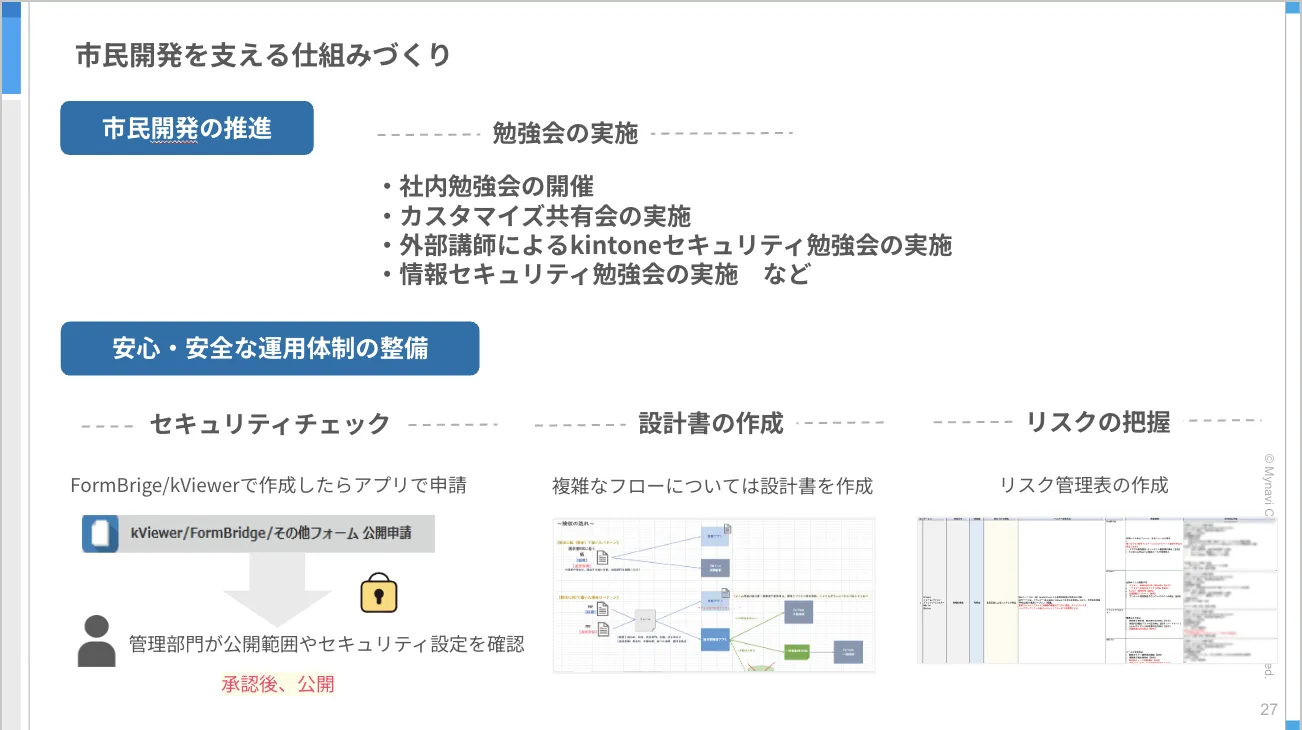Select the 市民開発の推進 blue label
Image resolution: width=1302 pixels, height=730 pixels.
[x=187, y=128]
